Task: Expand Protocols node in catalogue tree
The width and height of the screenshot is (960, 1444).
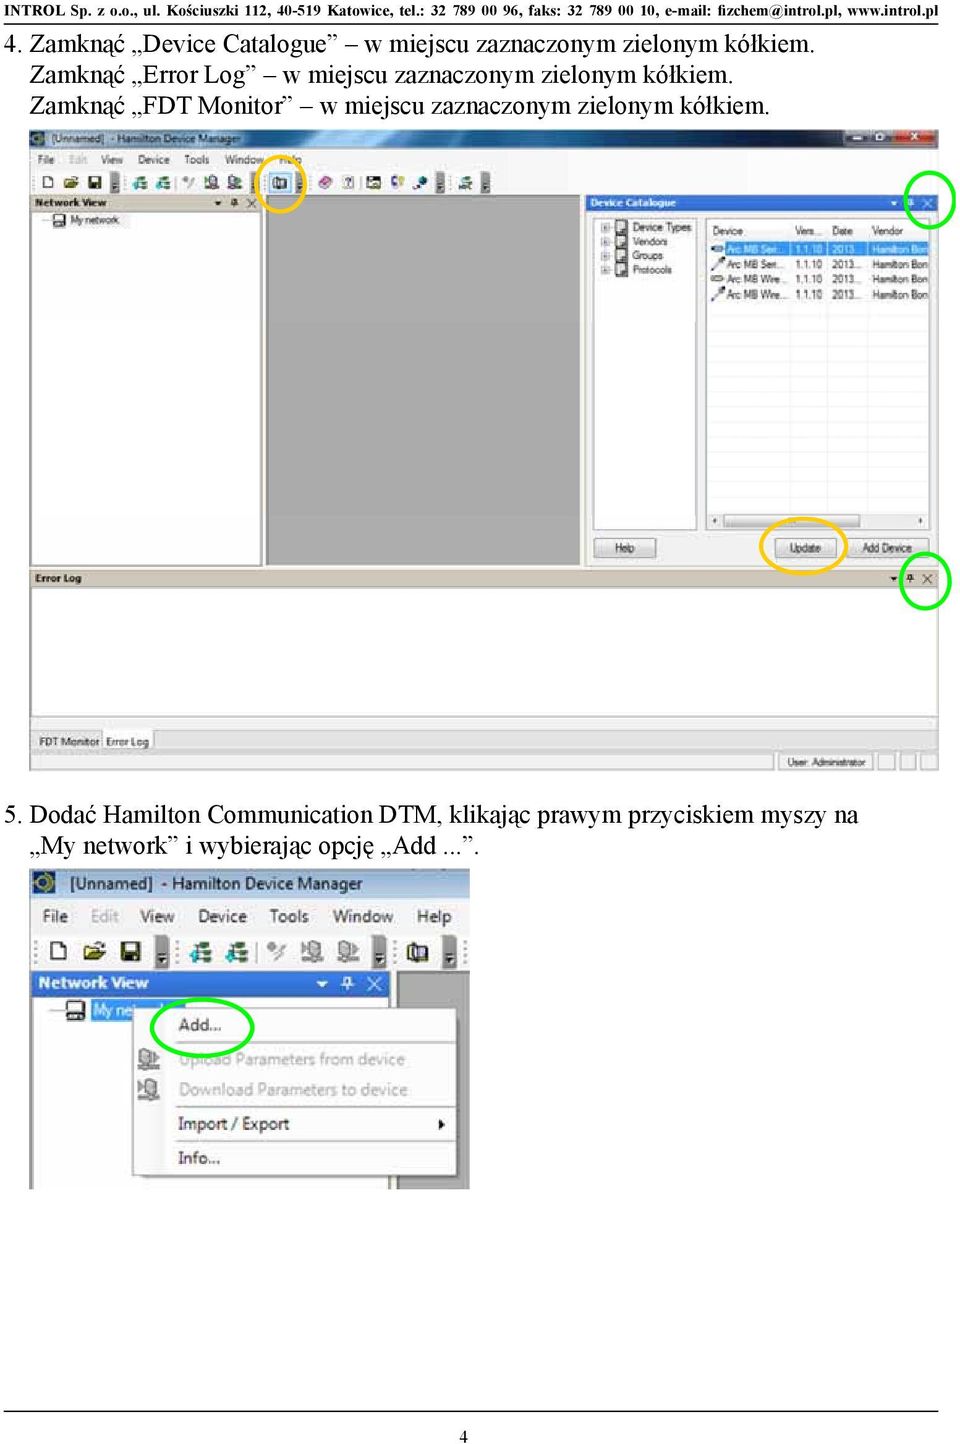Action: click(x=605, y=270)
